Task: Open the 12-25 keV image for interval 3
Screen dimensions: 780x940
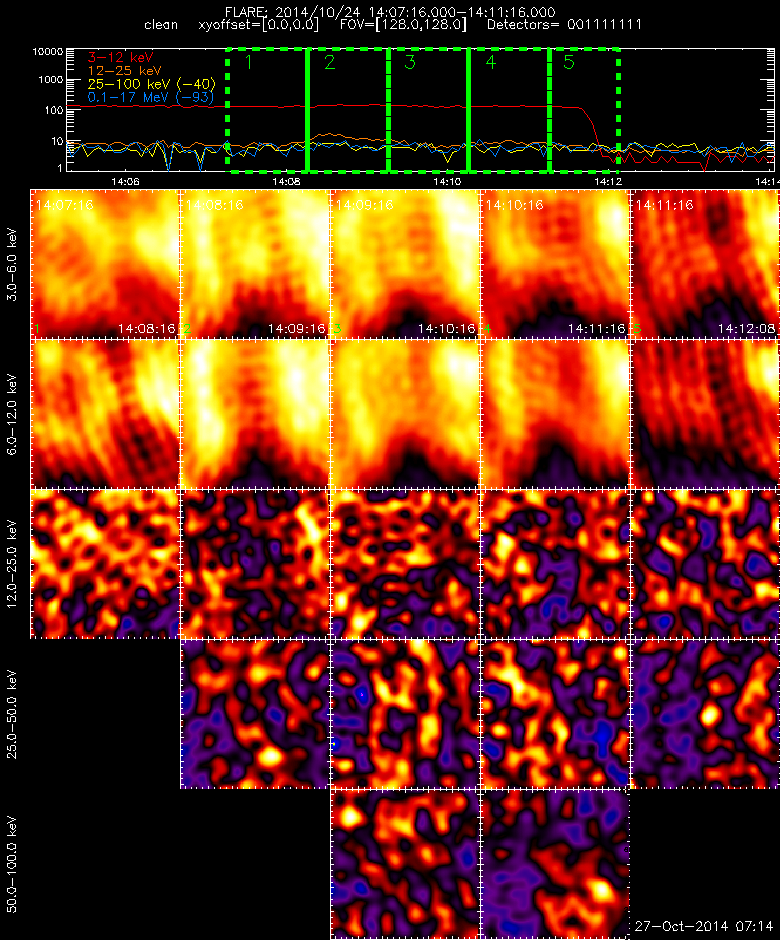Action: click(x=405, y=564)
